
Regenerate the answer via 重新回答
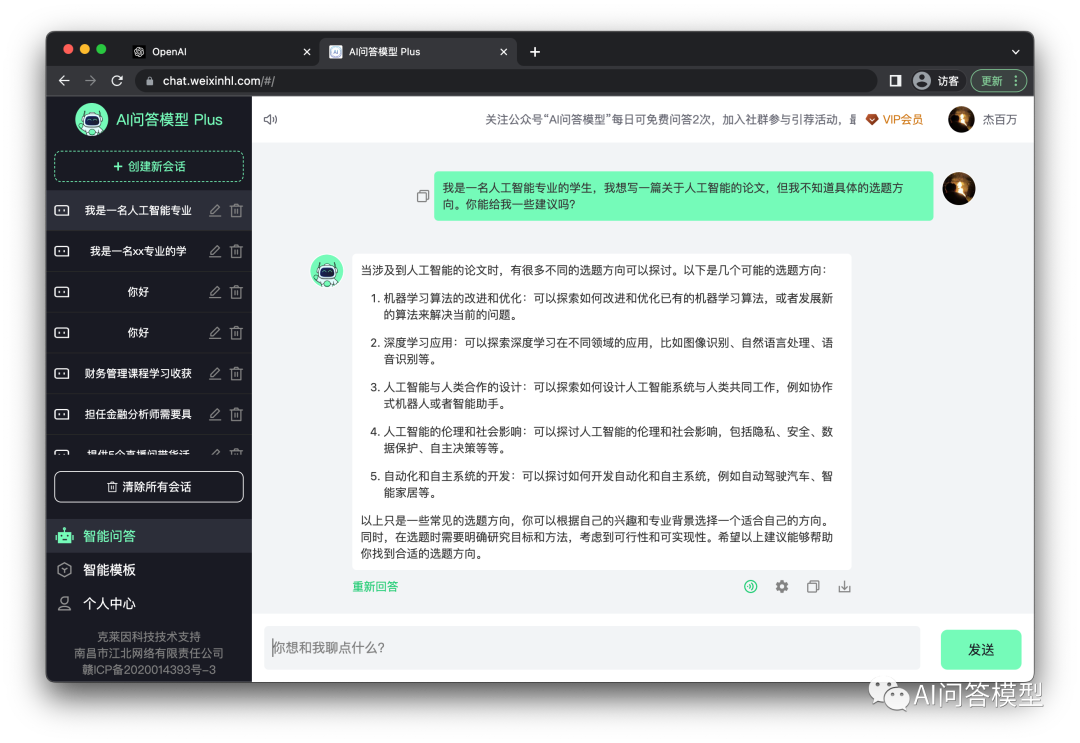point(375,586)
